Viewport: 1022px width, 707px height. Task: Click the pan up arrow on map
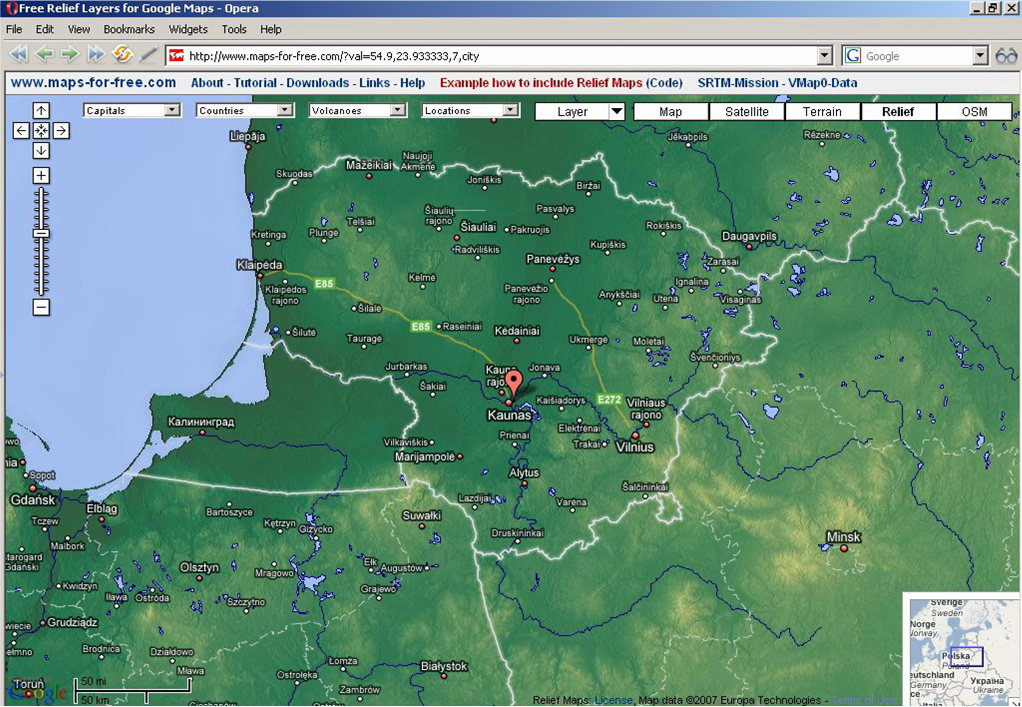41,111
